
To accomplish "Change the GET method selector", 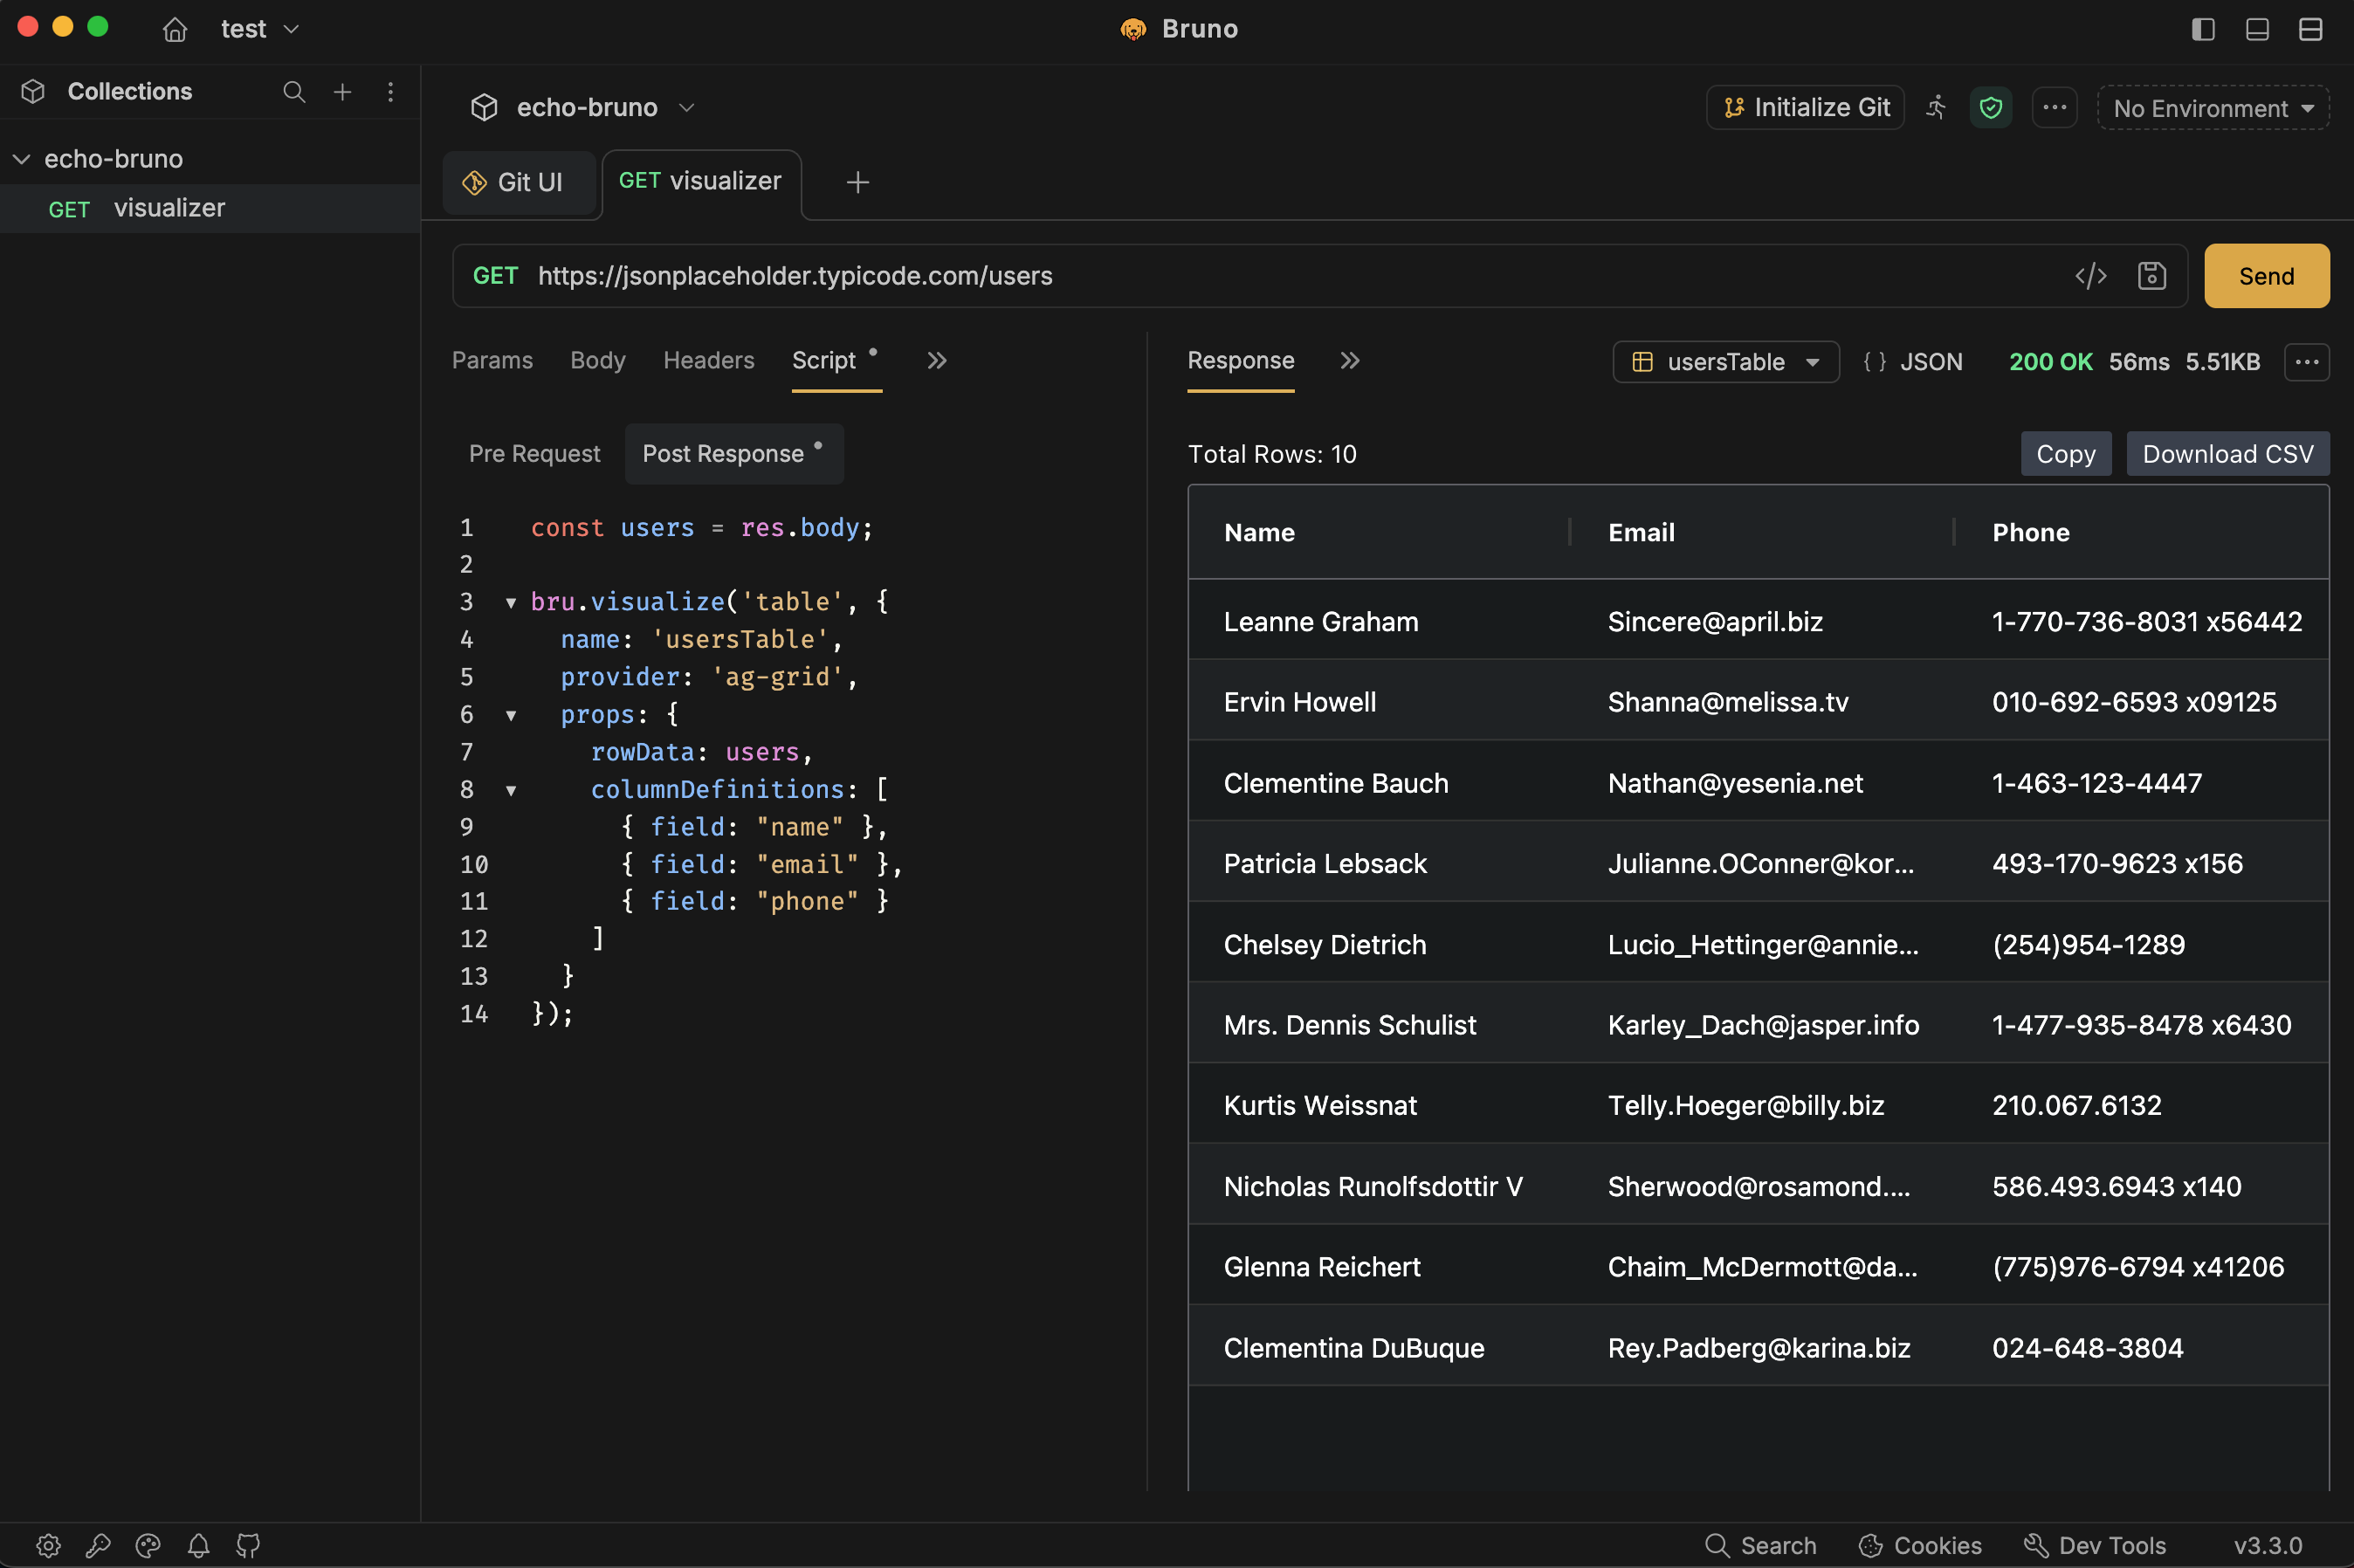I will (x=495, y=276).
